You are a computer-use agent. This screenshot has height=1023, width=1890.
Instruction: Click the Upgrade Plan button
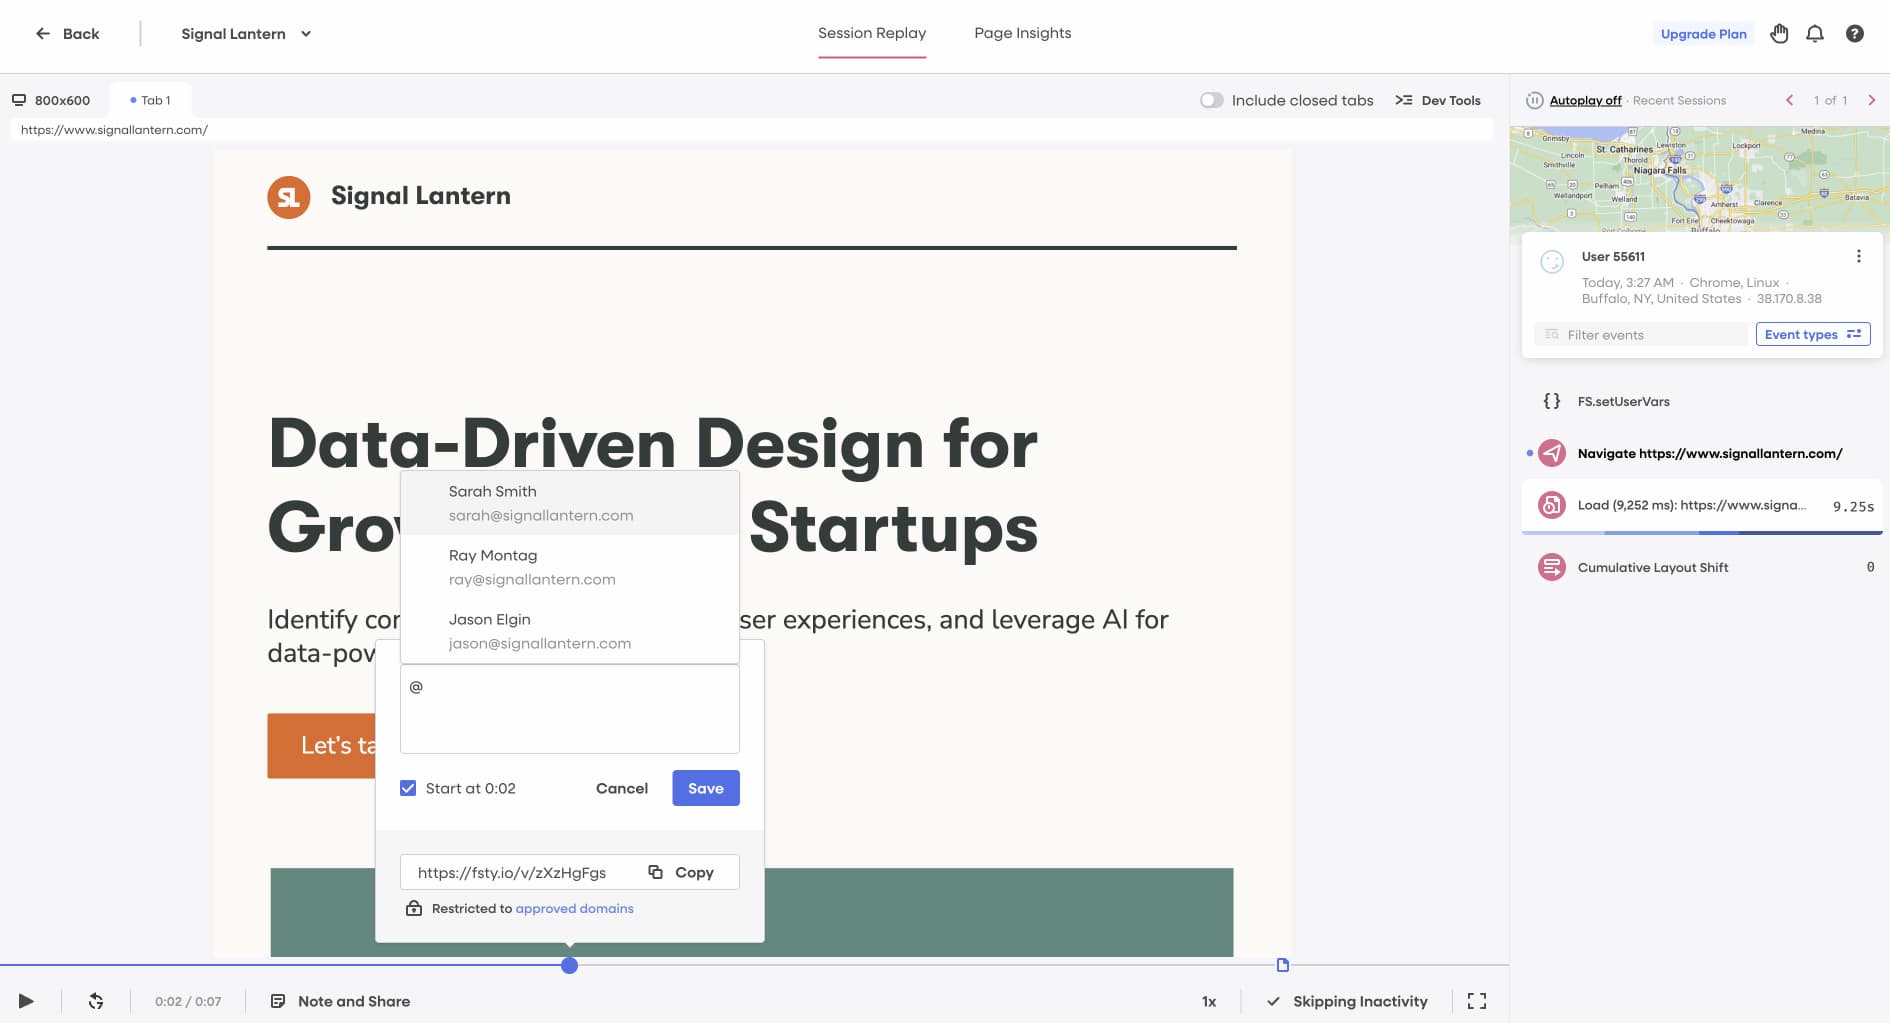point(1703,33)
